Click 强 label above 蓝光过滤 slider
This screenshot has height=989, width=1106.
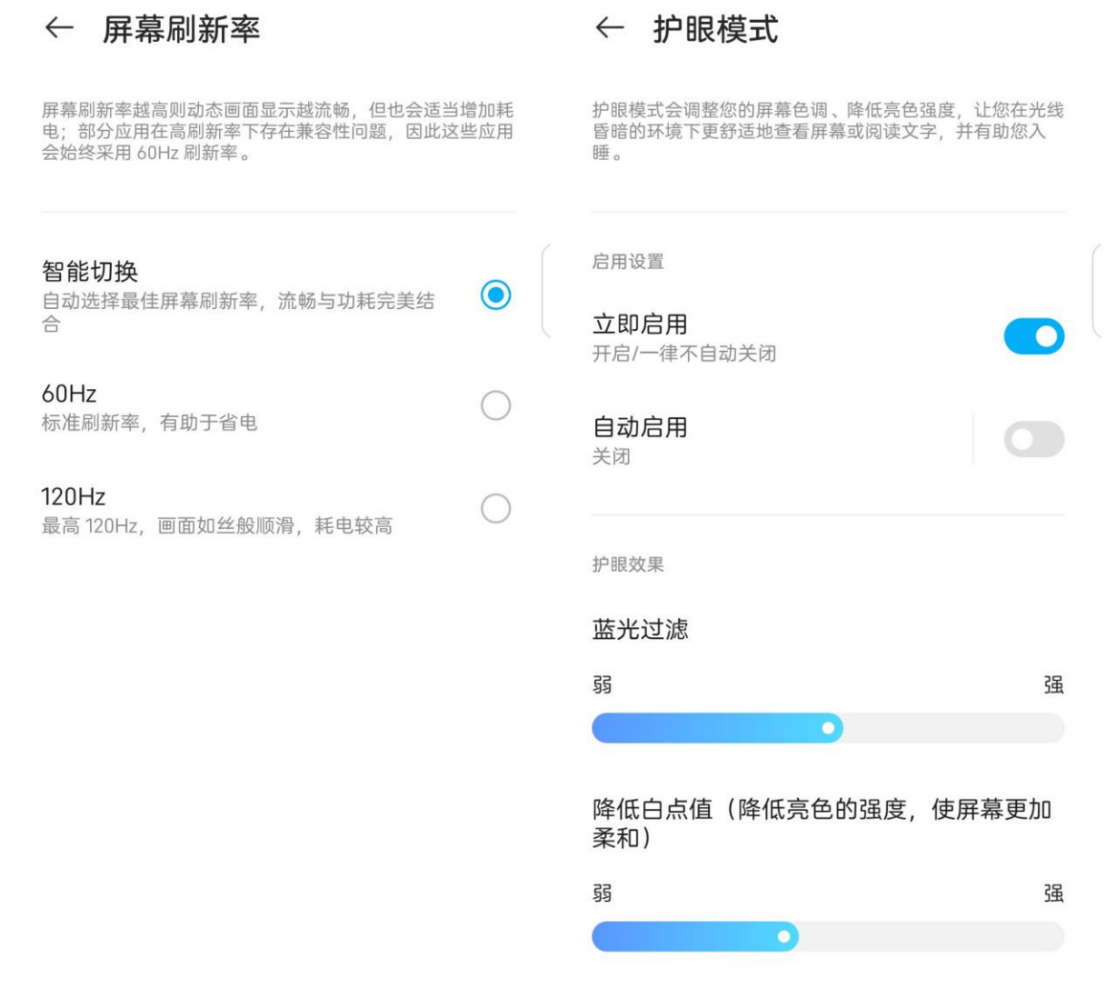click(x=1054, y=684)
